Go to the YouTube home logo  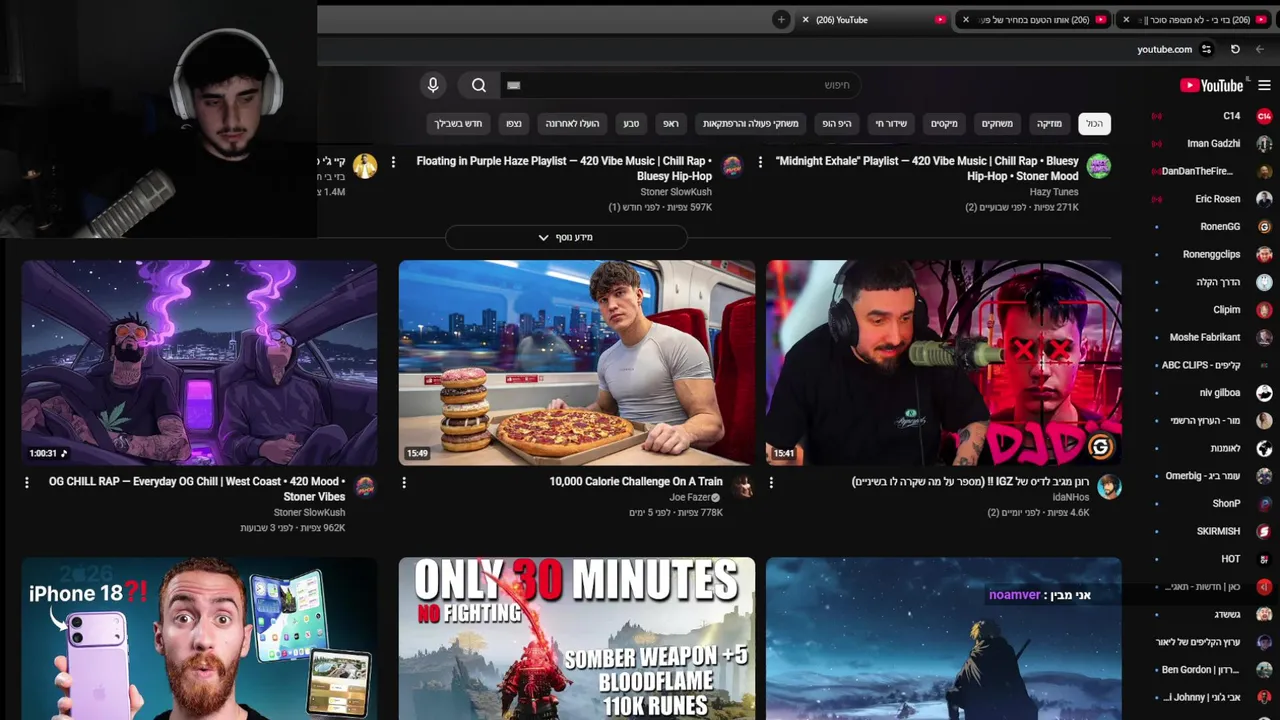point(1212,86)
